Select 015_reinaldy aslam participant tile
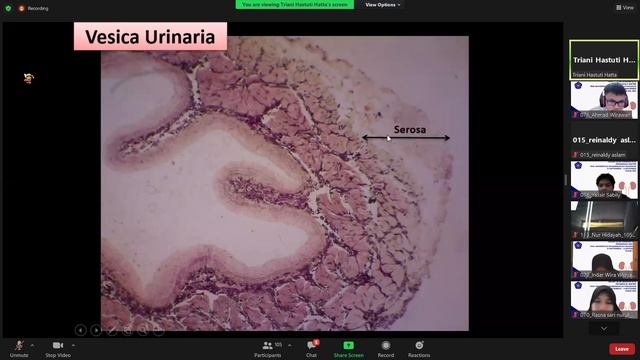640x360 pixels. point(604,140)
